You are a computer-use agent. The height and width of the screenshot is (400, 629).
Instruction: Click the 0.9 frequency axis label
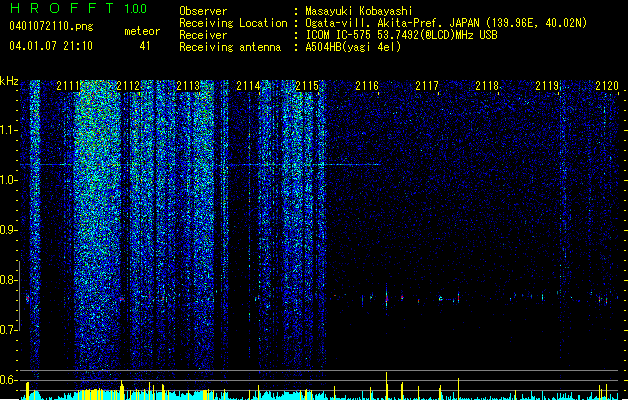pyautogui.click(x=8, y=230)
